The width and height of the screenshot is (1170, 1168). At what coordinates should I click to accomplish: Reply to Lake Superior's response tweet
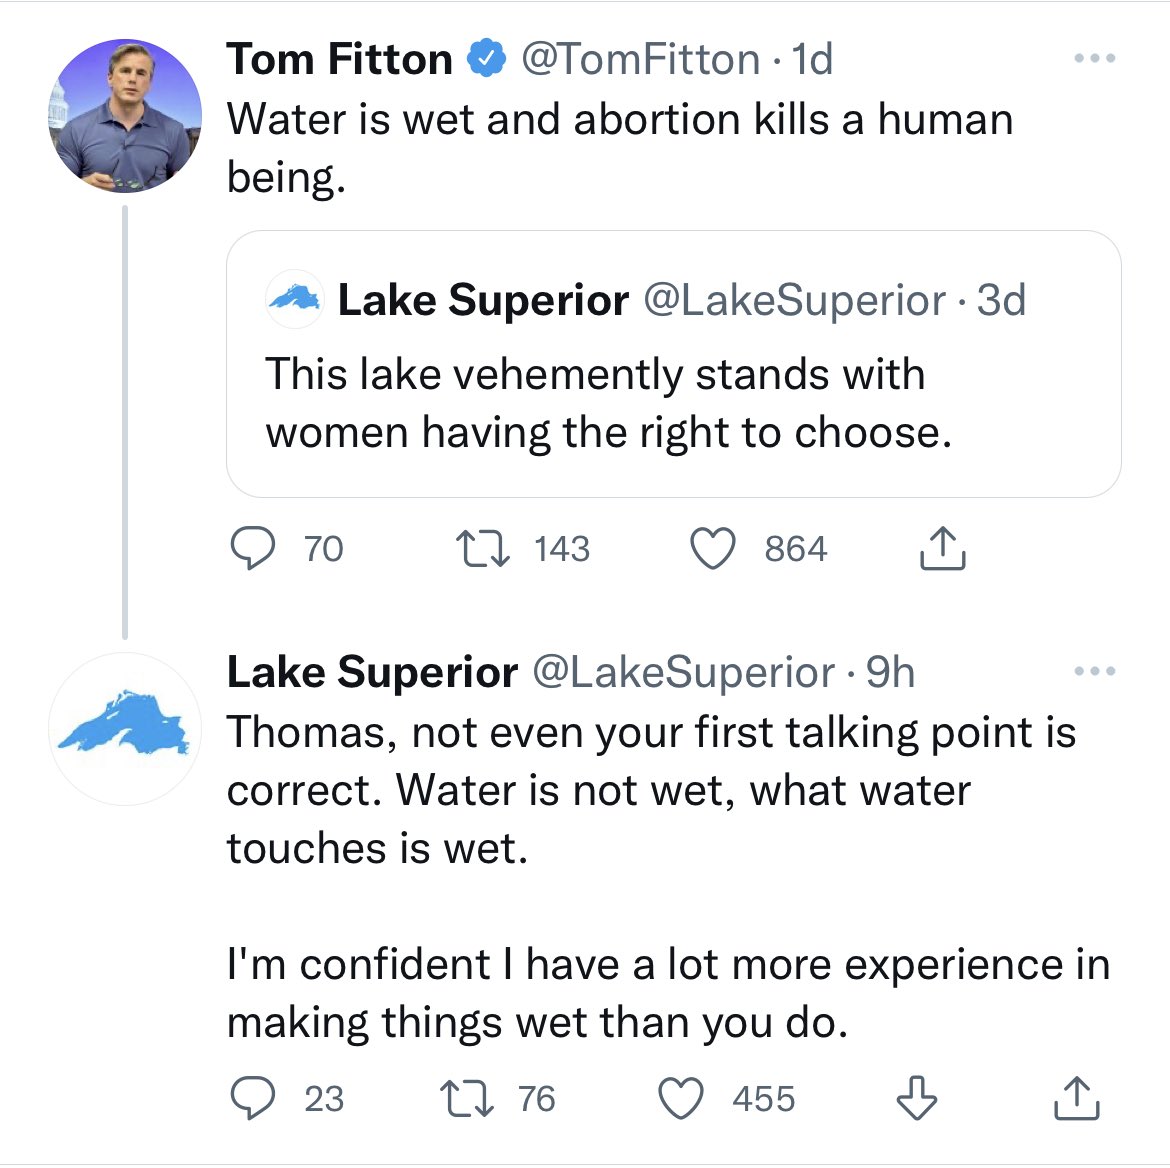point(253,1098)
